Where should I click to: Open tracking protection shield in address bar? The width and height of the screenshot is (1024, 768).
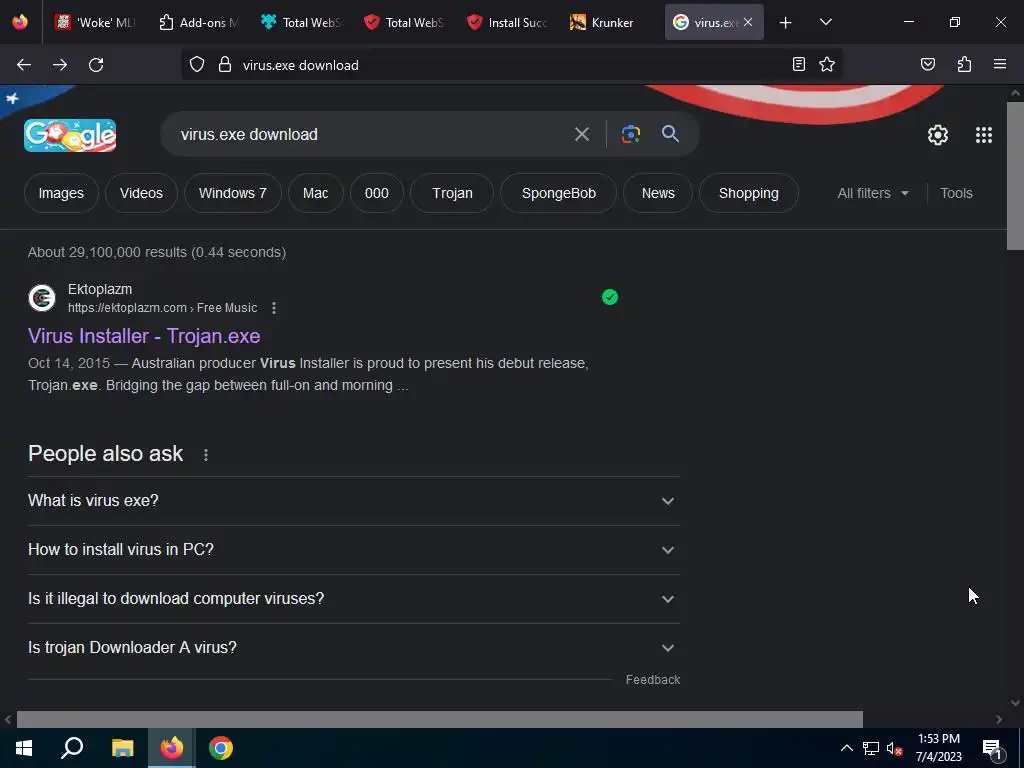197,65
